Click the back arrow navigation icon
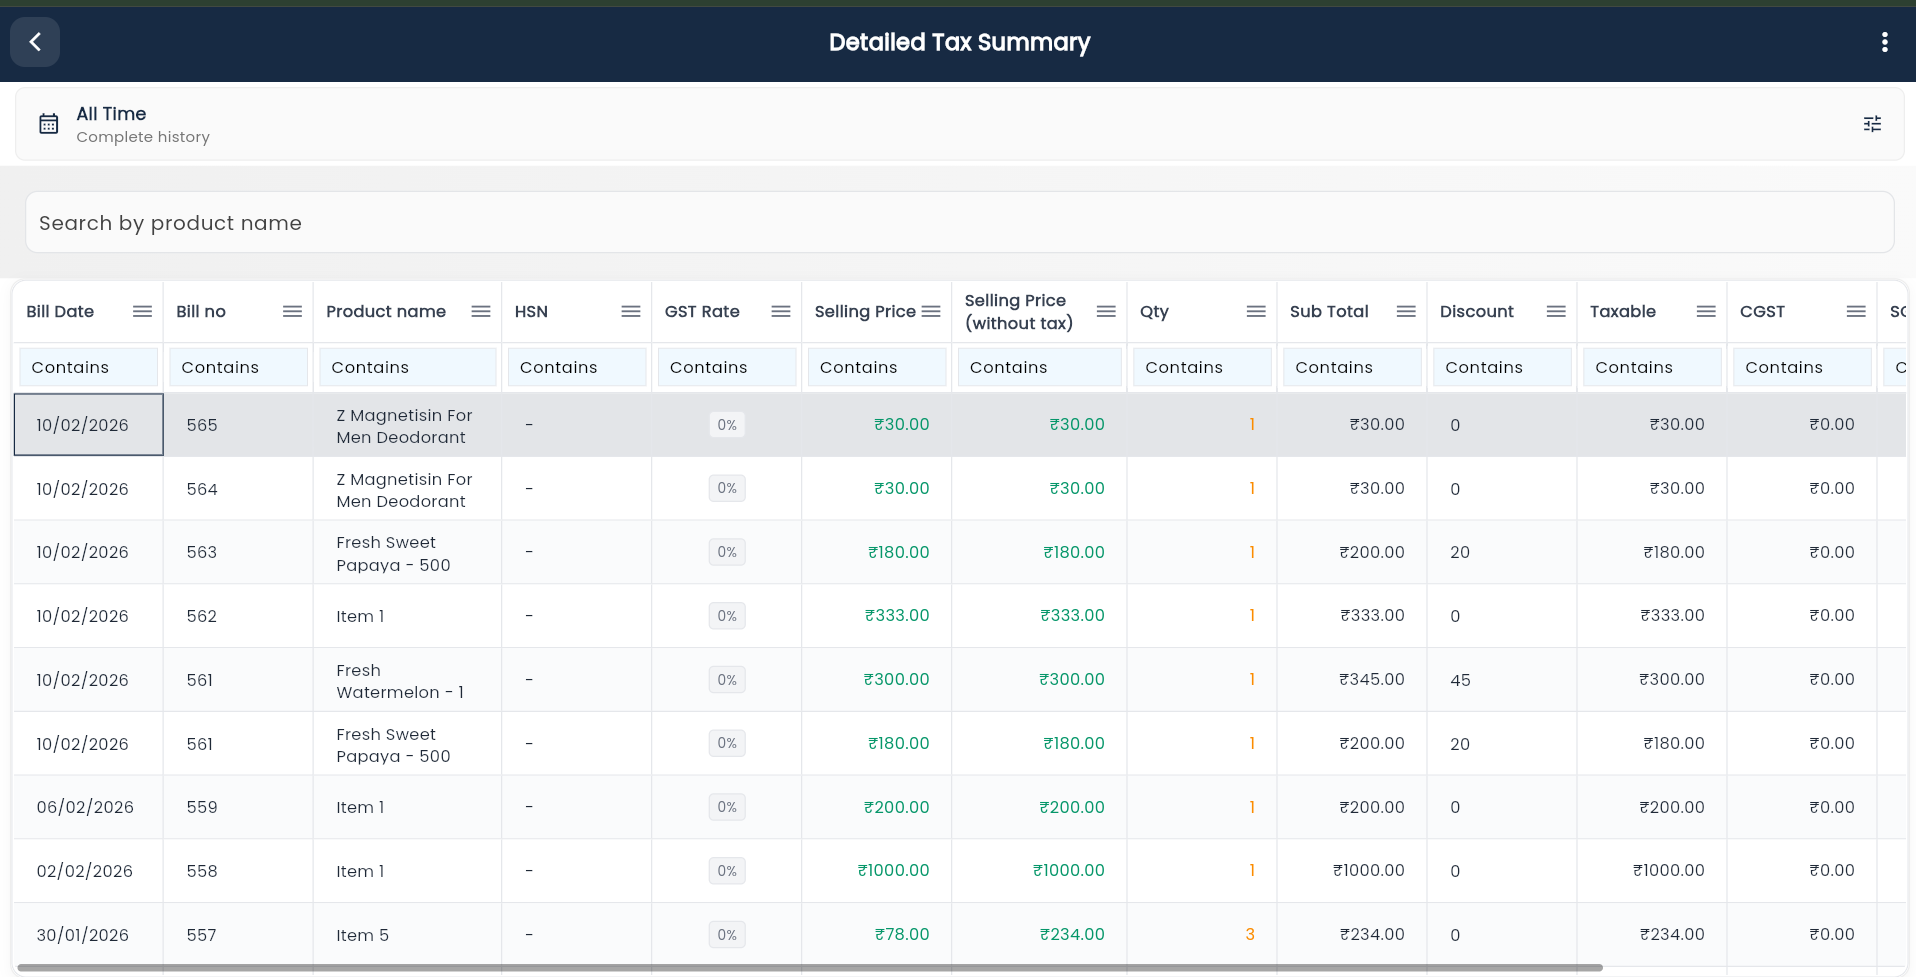The image size is (1916, 977). [34, 42]
